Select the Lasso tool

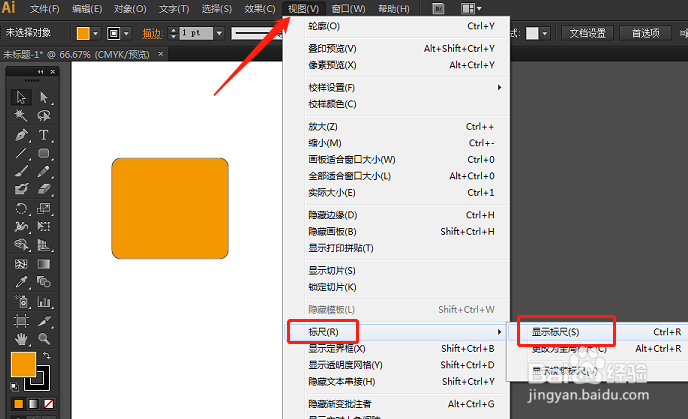(43, 116)
